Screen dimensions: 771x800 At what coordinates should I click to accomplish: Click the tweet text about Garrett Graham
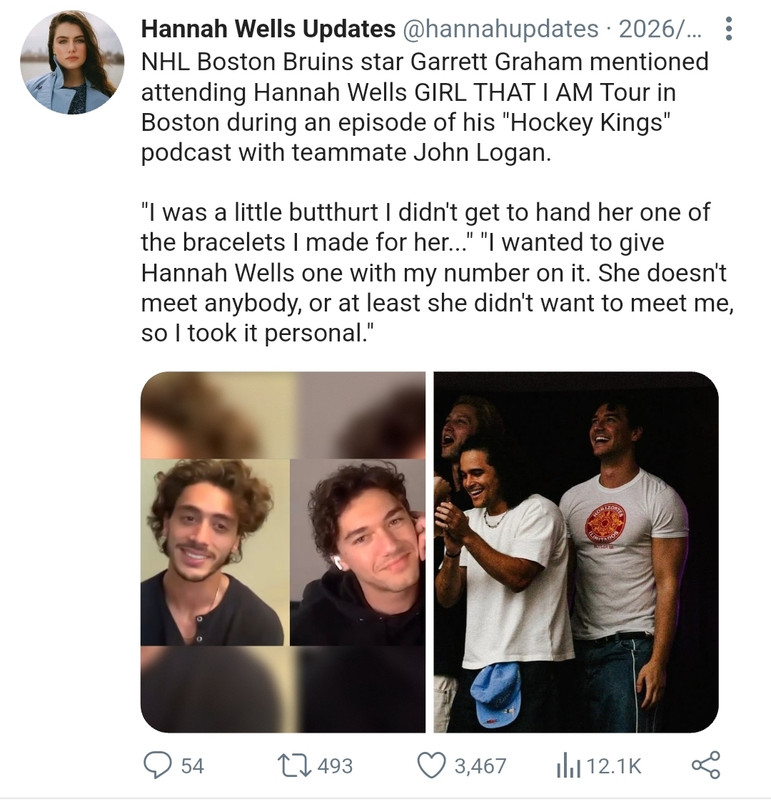pos(425,107)
